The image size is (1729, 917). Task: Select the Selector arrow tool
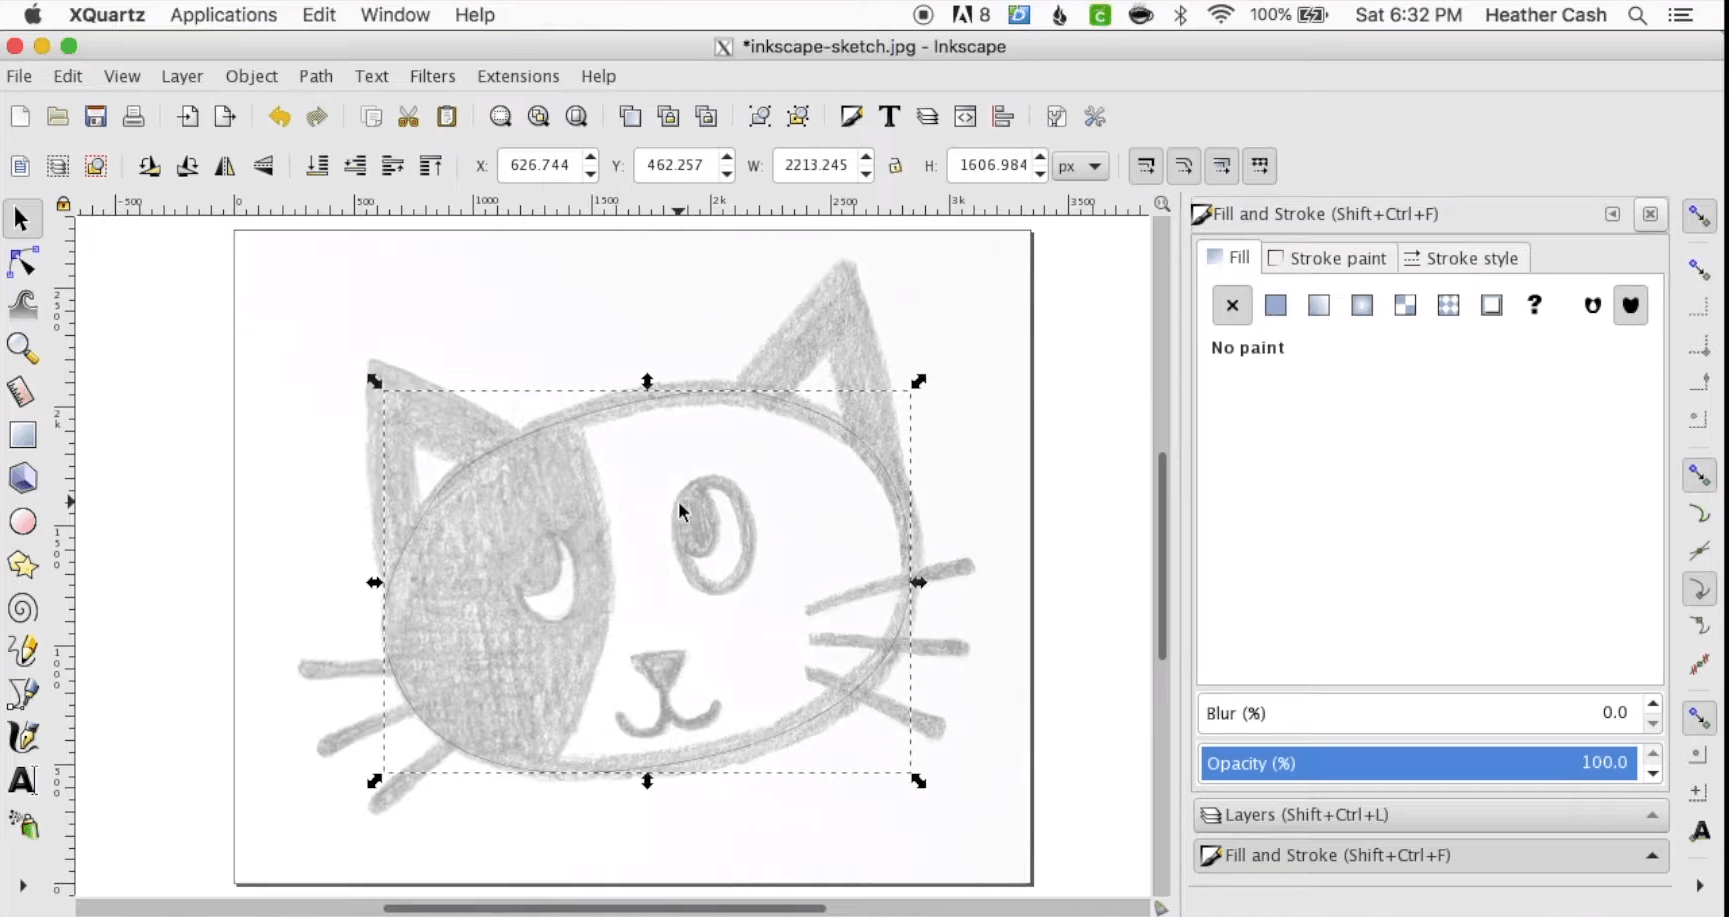coord(22,220)
